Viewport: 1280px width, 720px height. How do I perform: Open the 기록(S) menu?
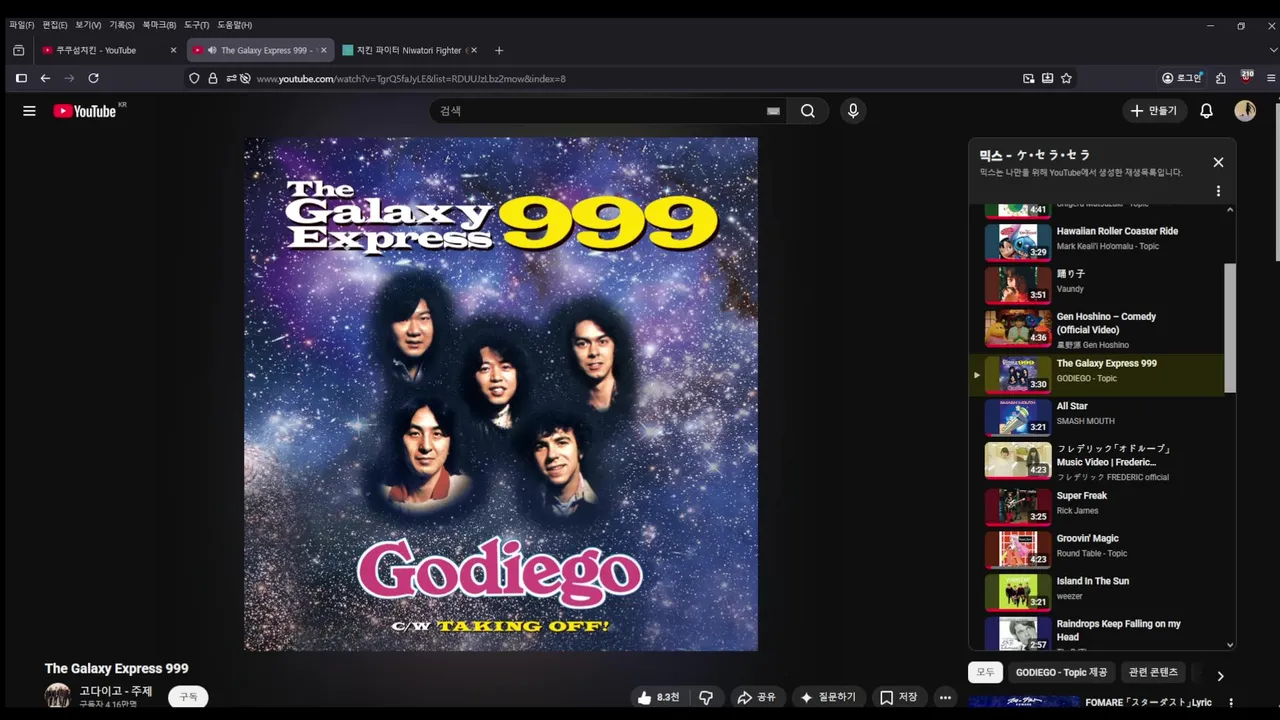(x=121, y=25)
